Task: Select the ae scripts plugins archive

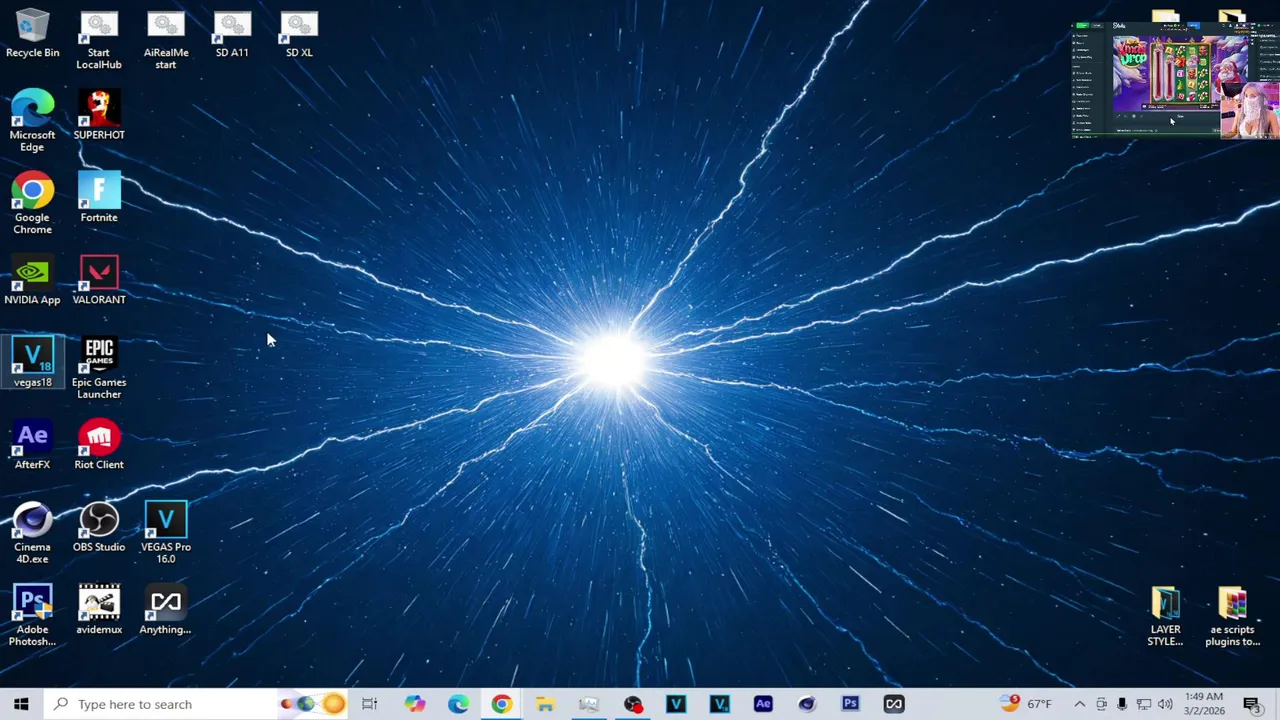Action: click(x=1232, y=617)
